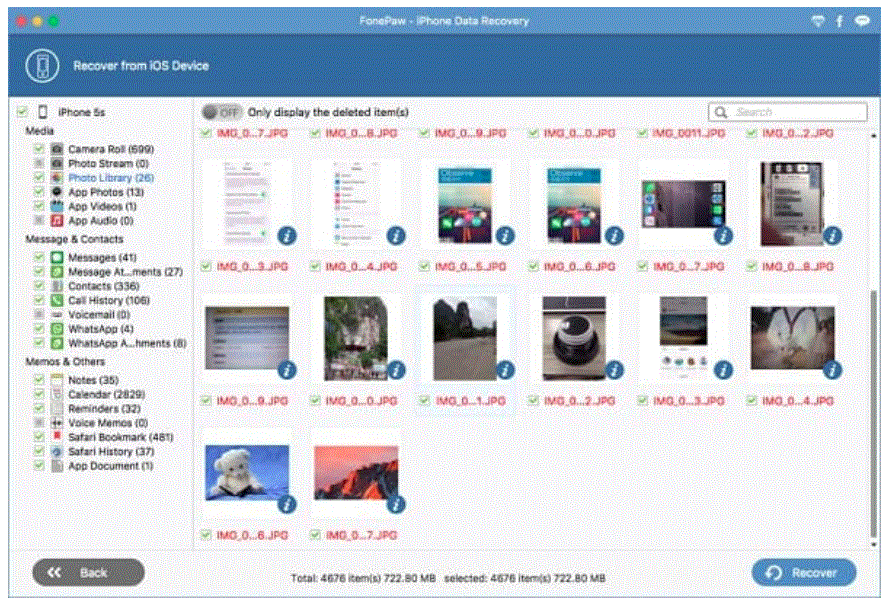Viewport: 885px width, 601px height.
Task: Select the Photo Library colorful icon
Action: coord(56,177)
